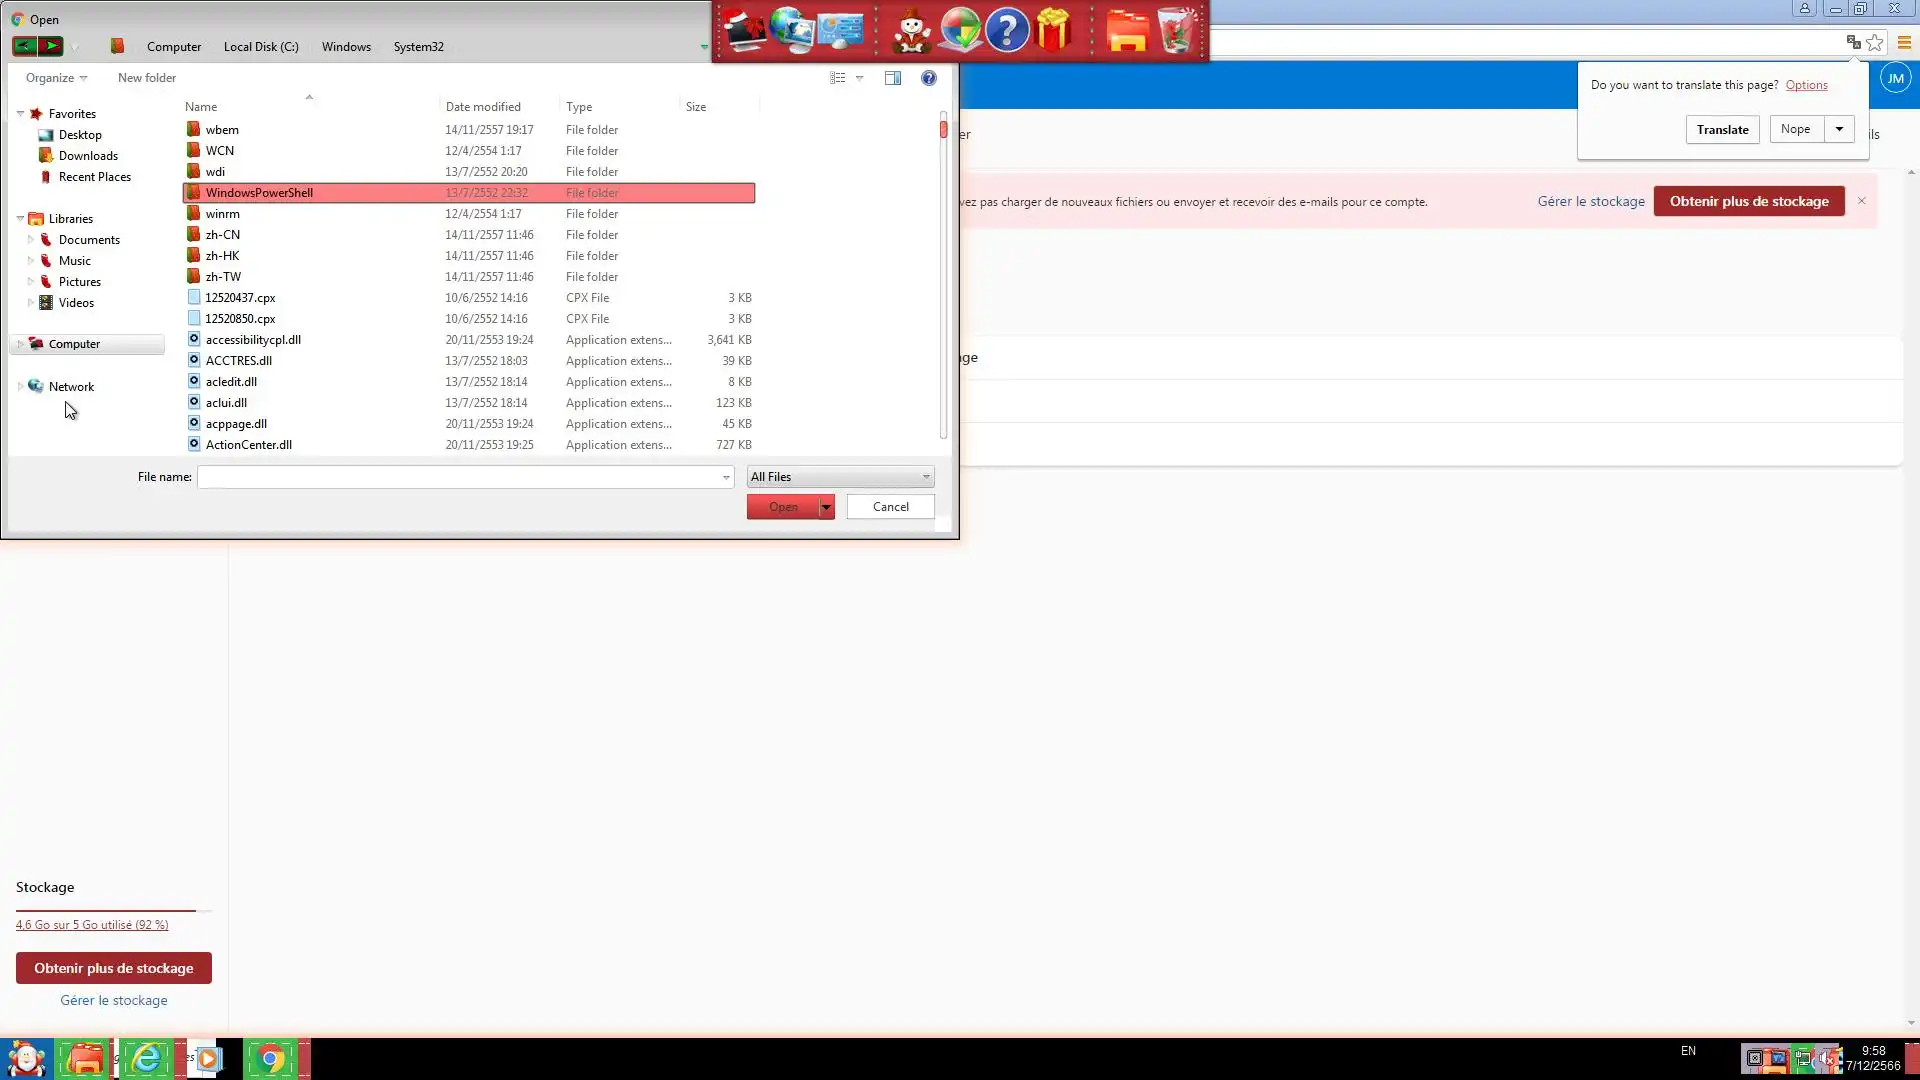1920x1080 pixels.
Task: Click the File name input field
Action: point(460,477)
